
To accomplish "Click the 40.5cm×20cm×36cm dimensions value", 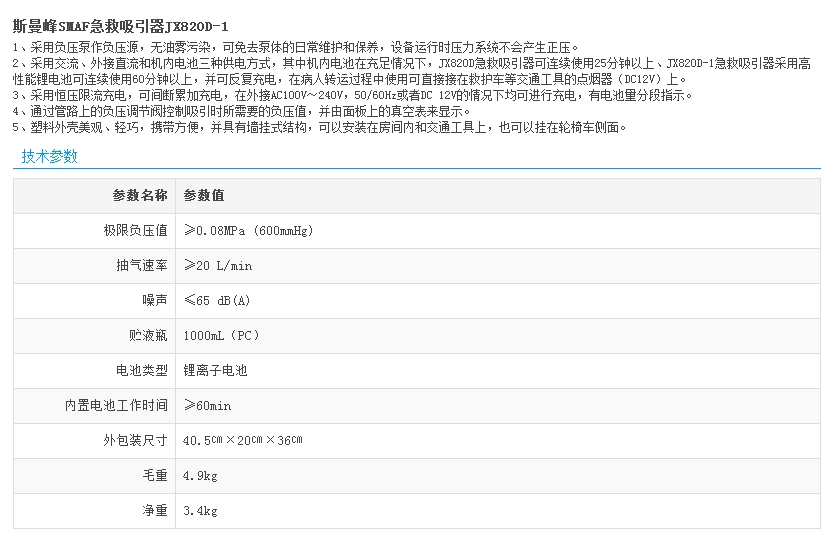I will (x=243, y=440).
